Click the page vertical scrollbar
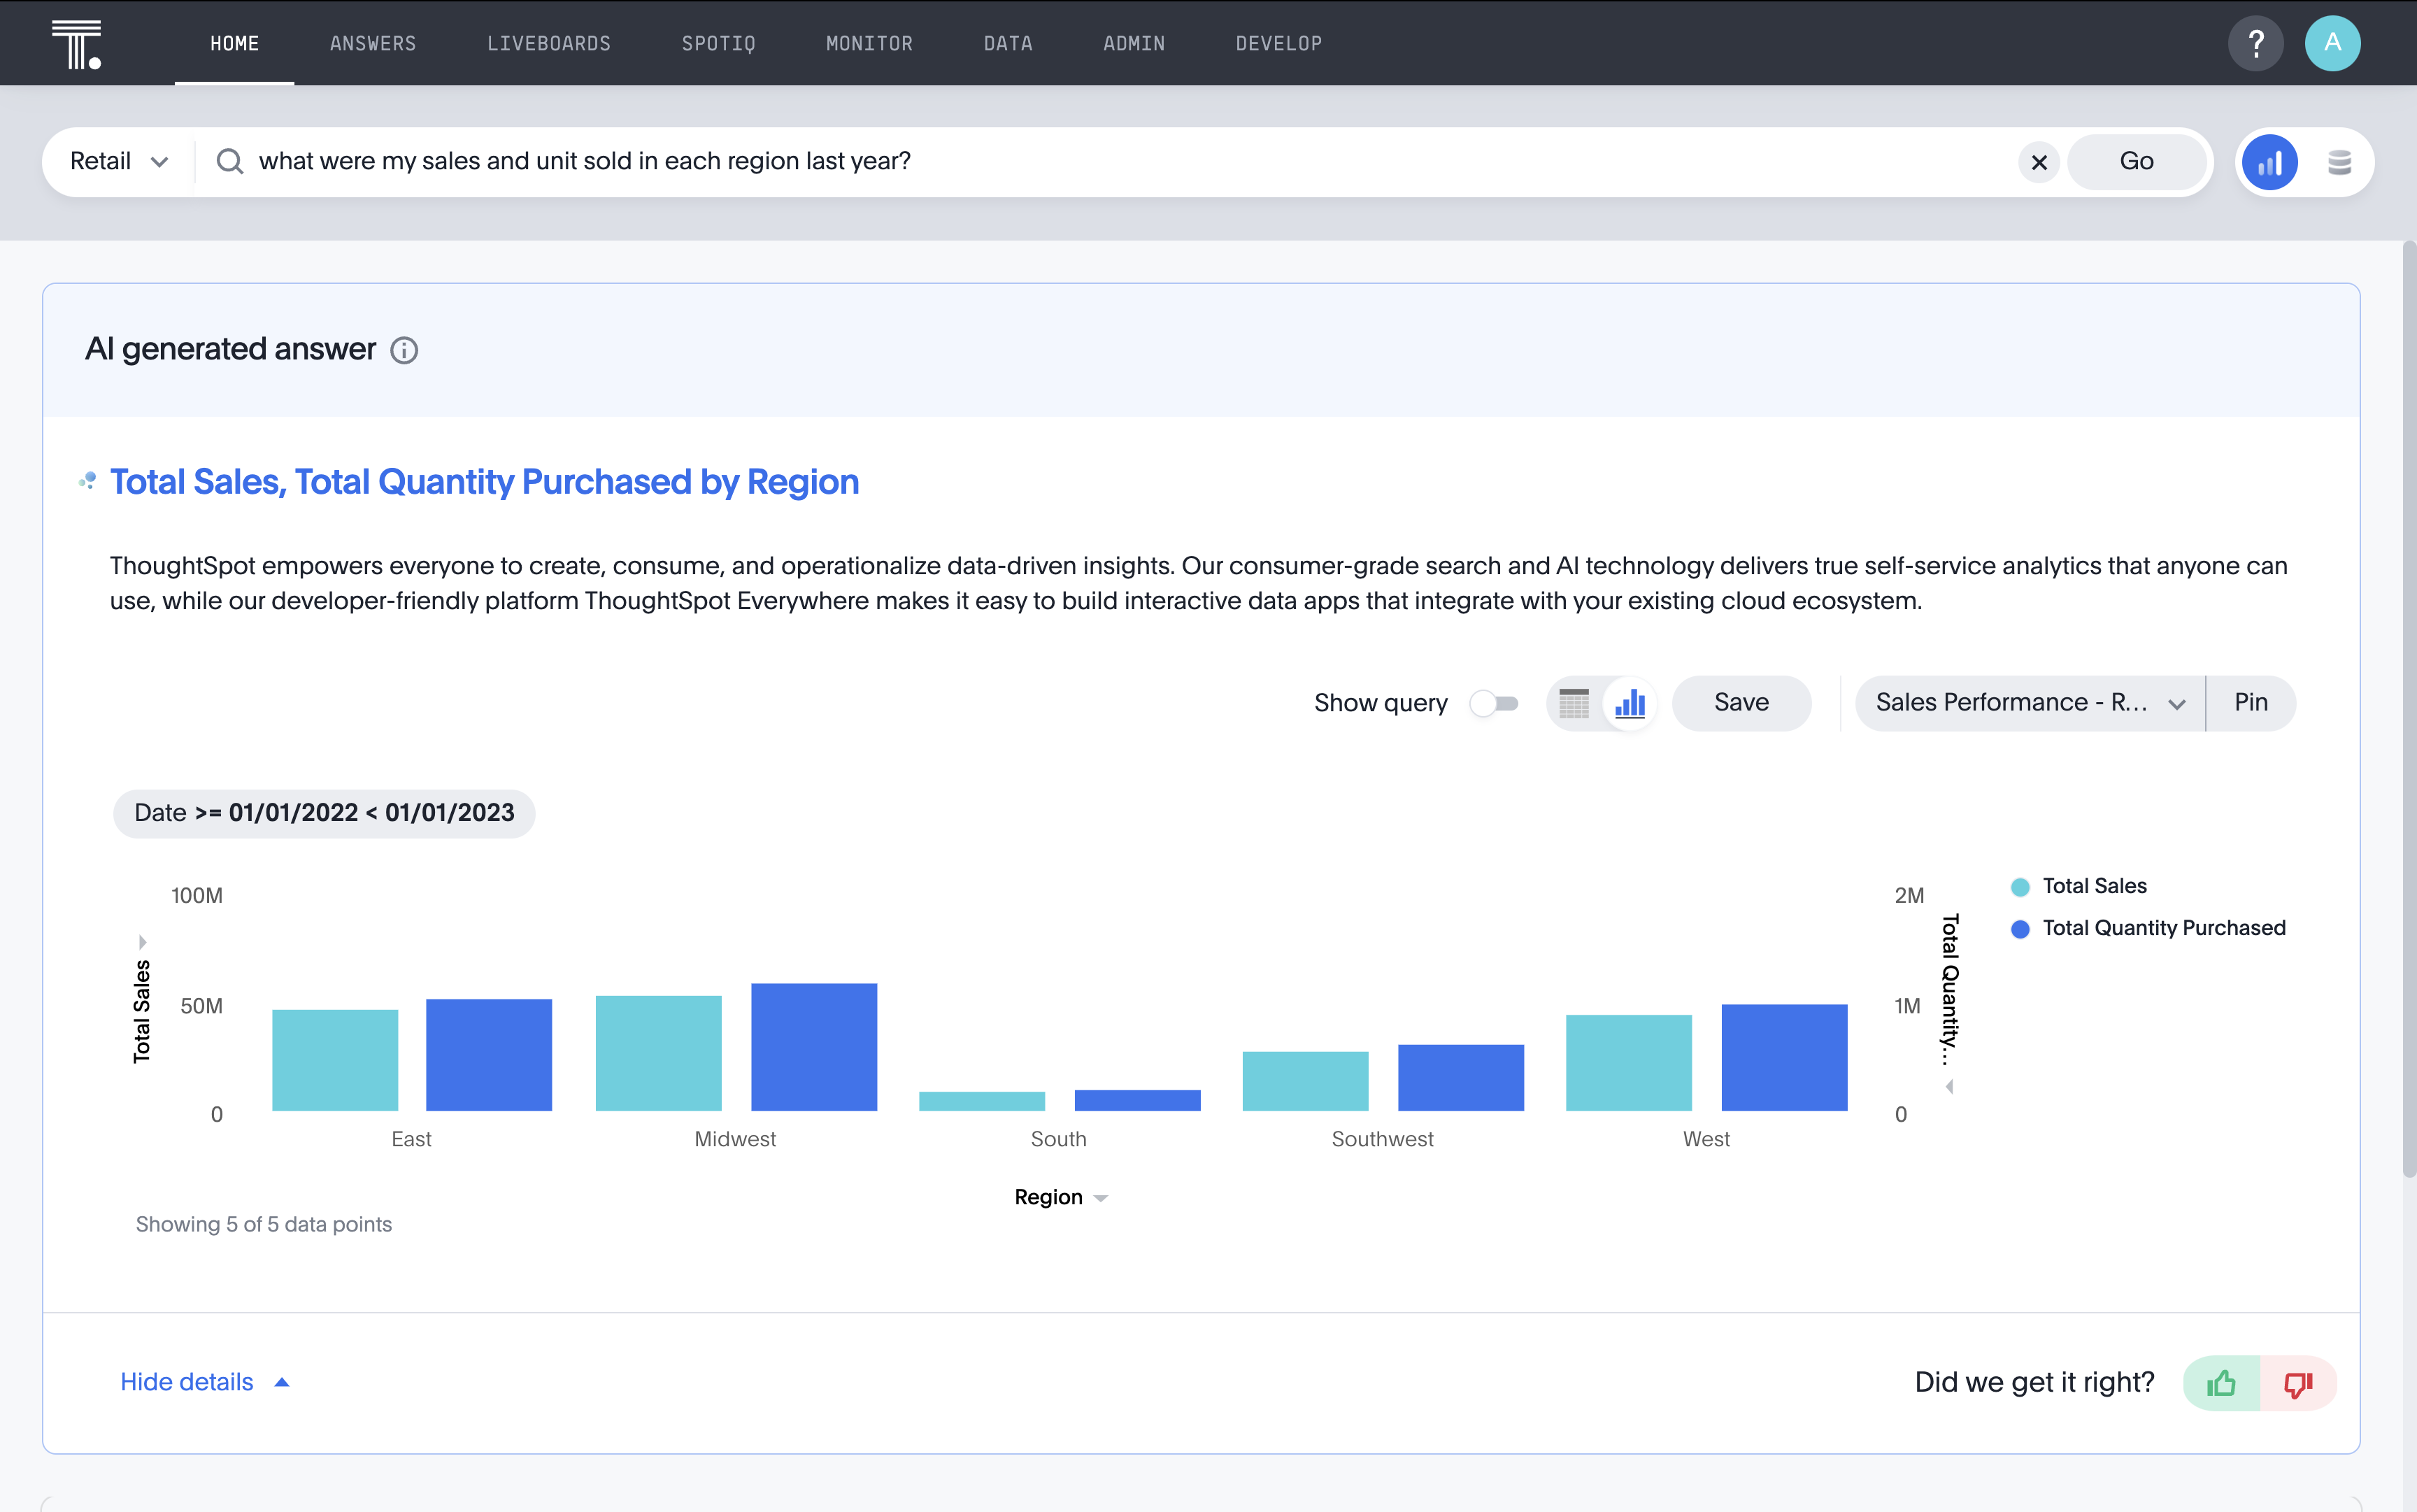This screenshot has width=2417, height=1512. point(2409,710)
